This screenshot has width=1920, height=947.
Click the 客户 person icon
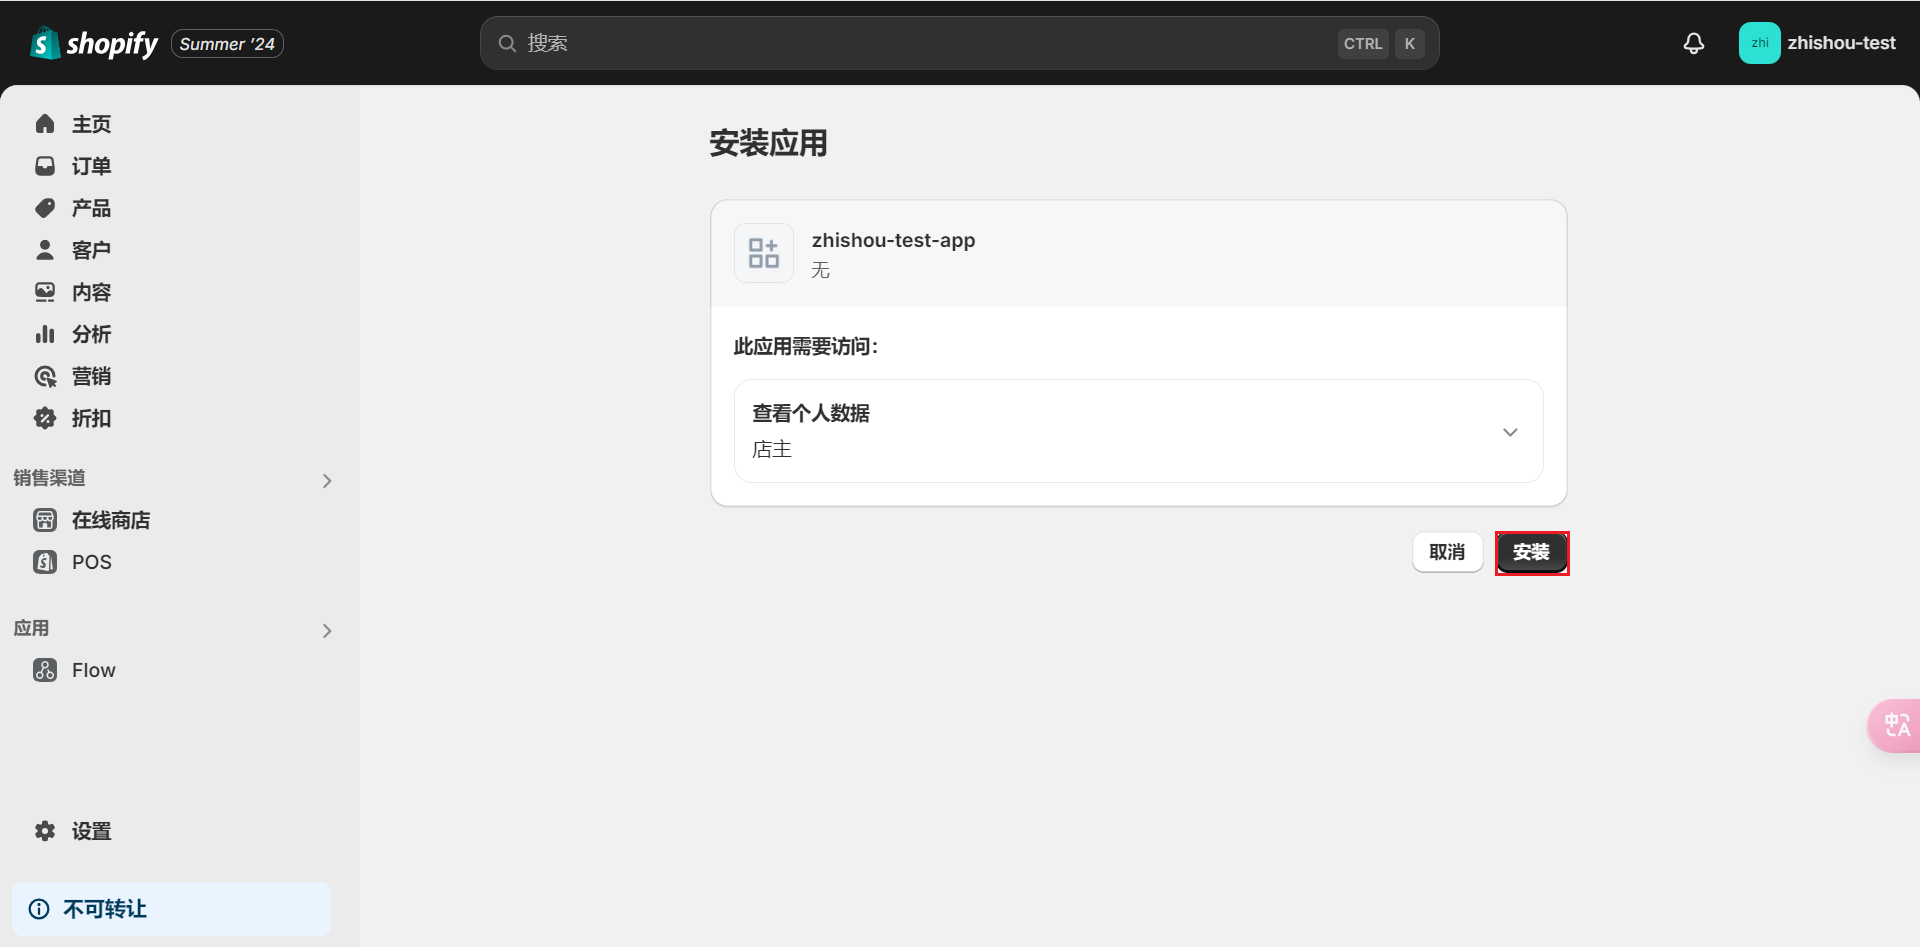point(45,250)
